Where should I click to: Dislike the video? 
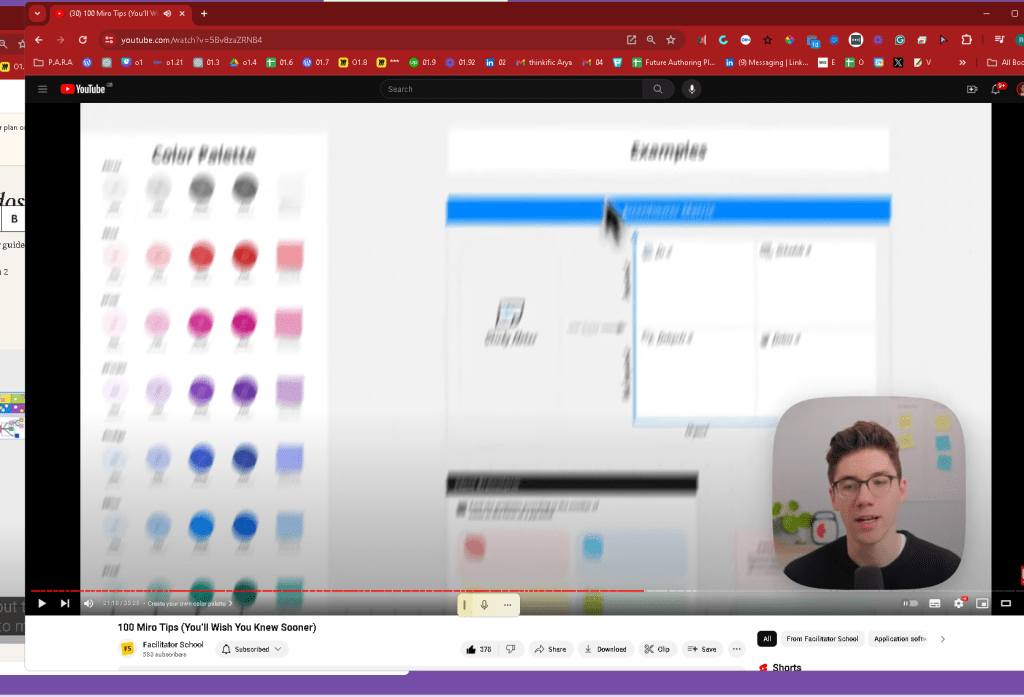(x=511, y=649)
